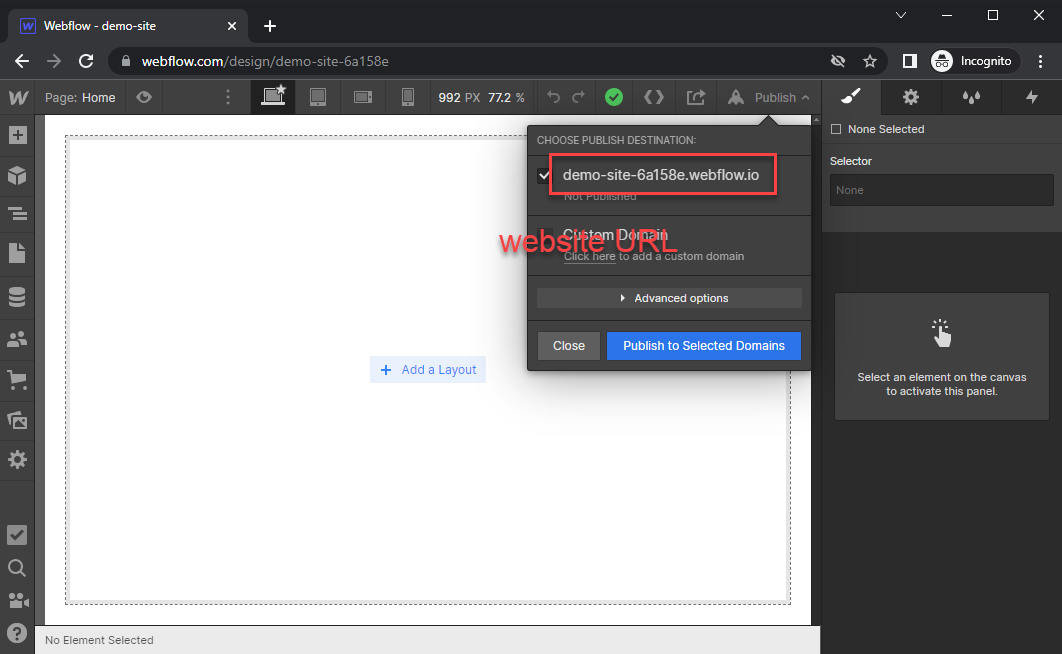Open the Search magnifier tool

tap(17, 567)
